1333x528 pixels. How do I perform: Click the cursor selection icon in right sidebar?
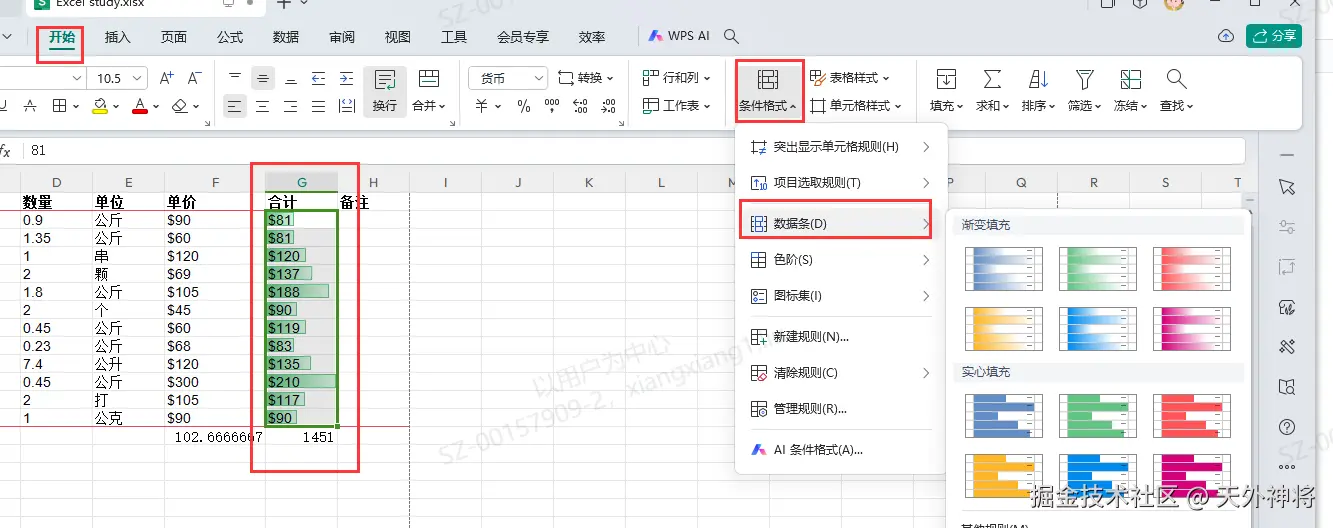[x=1287, y=188]
